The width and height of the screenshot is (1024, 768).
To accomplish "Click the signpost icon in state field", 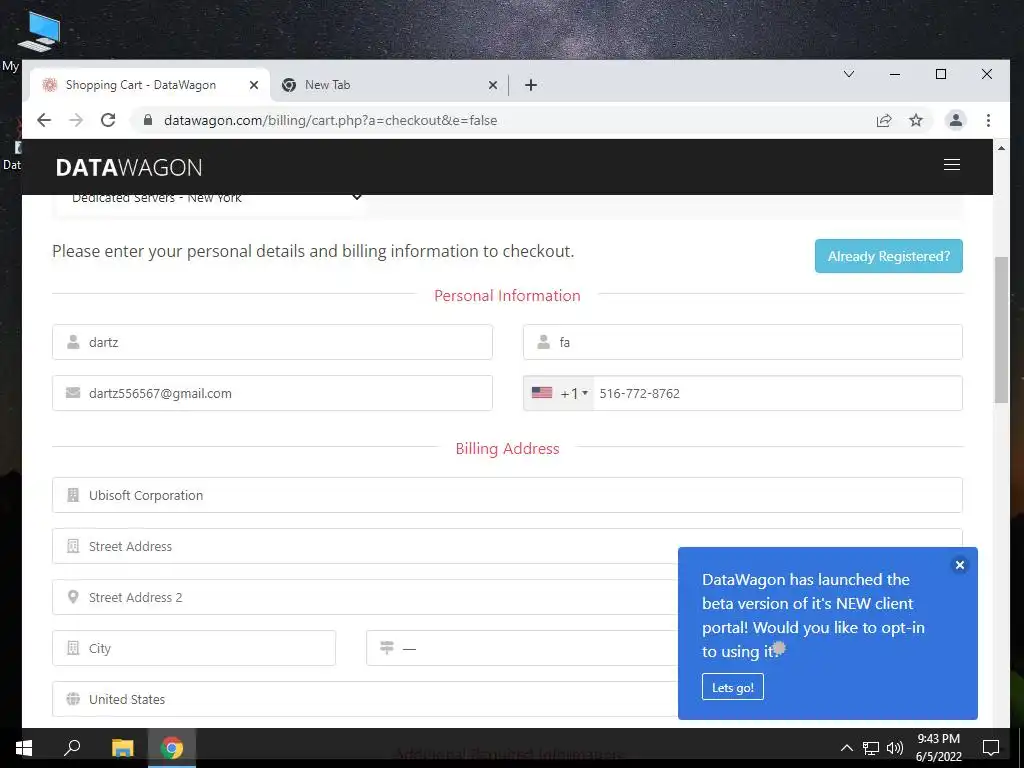I will (387, 647).
